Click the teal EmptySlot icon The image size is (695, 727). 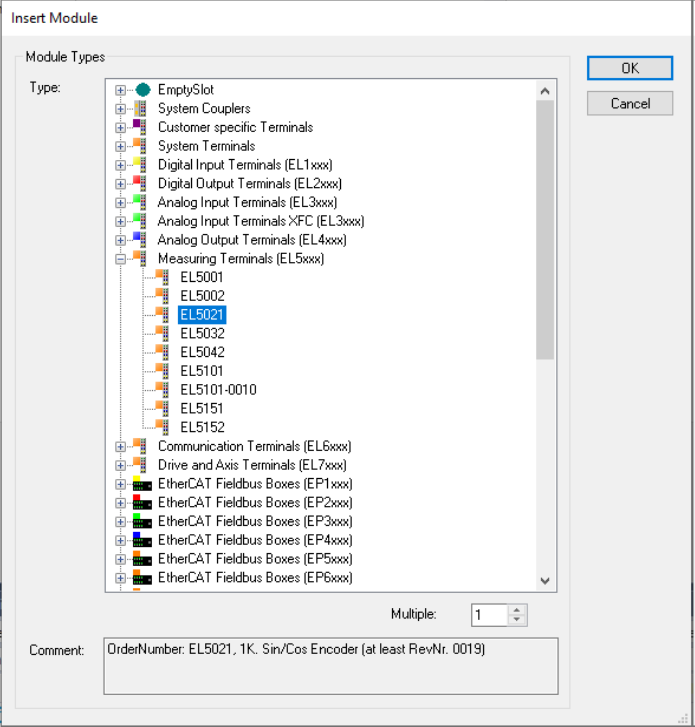click(142, 90)
